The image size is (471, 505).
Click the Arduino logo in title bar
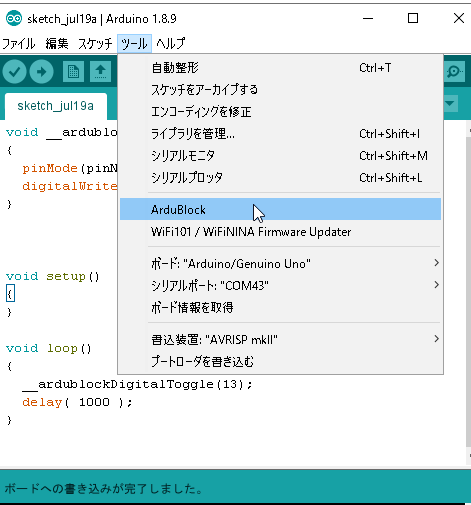(x=14, y=18)
